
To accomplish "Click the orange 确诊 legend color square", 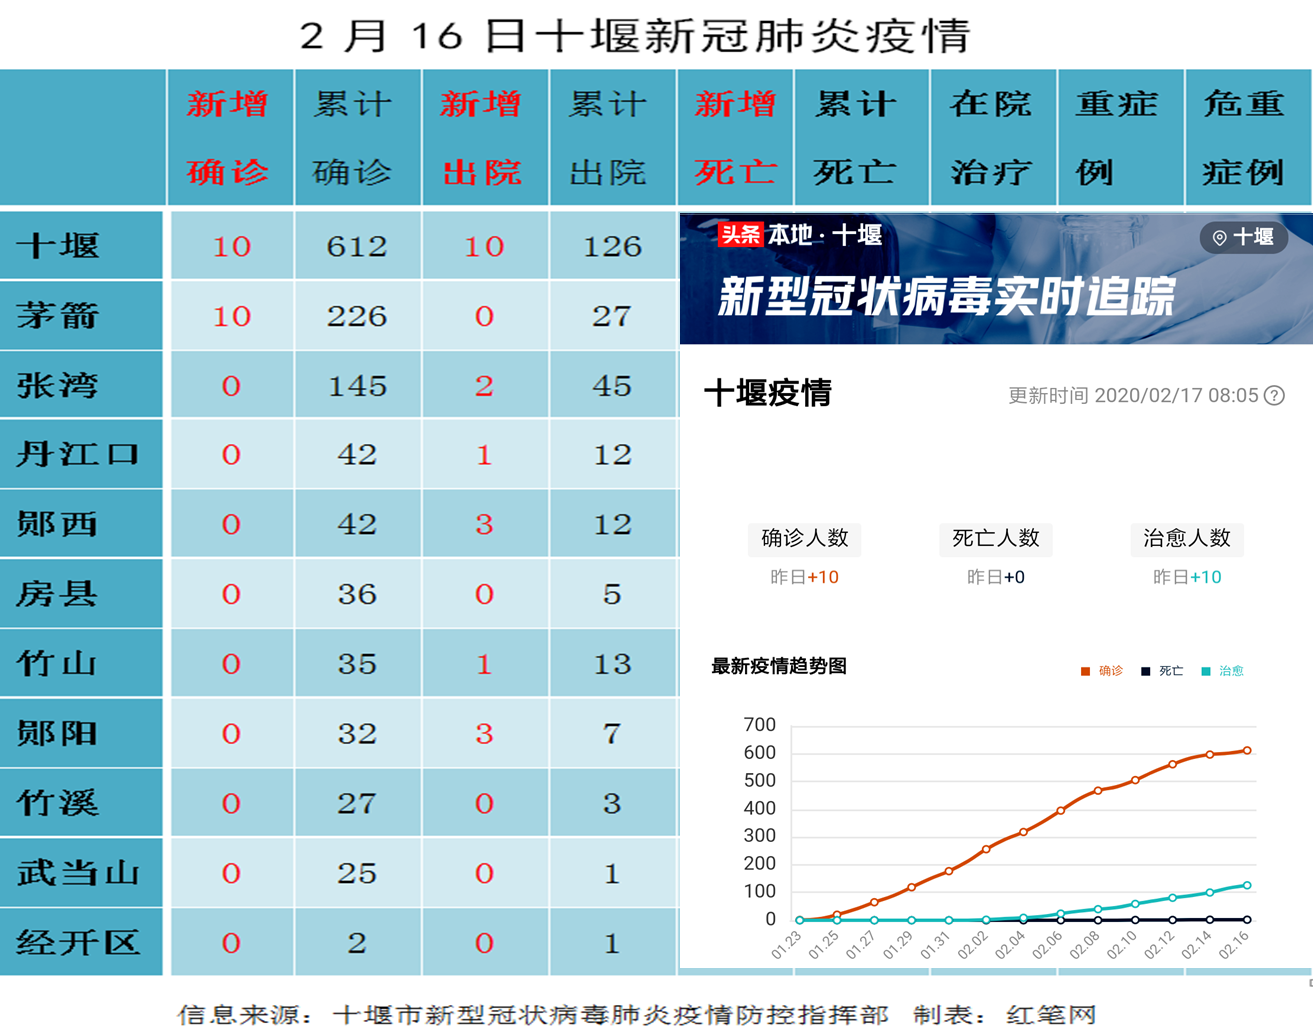I will pyautogui.click(x=1085, y=671).
